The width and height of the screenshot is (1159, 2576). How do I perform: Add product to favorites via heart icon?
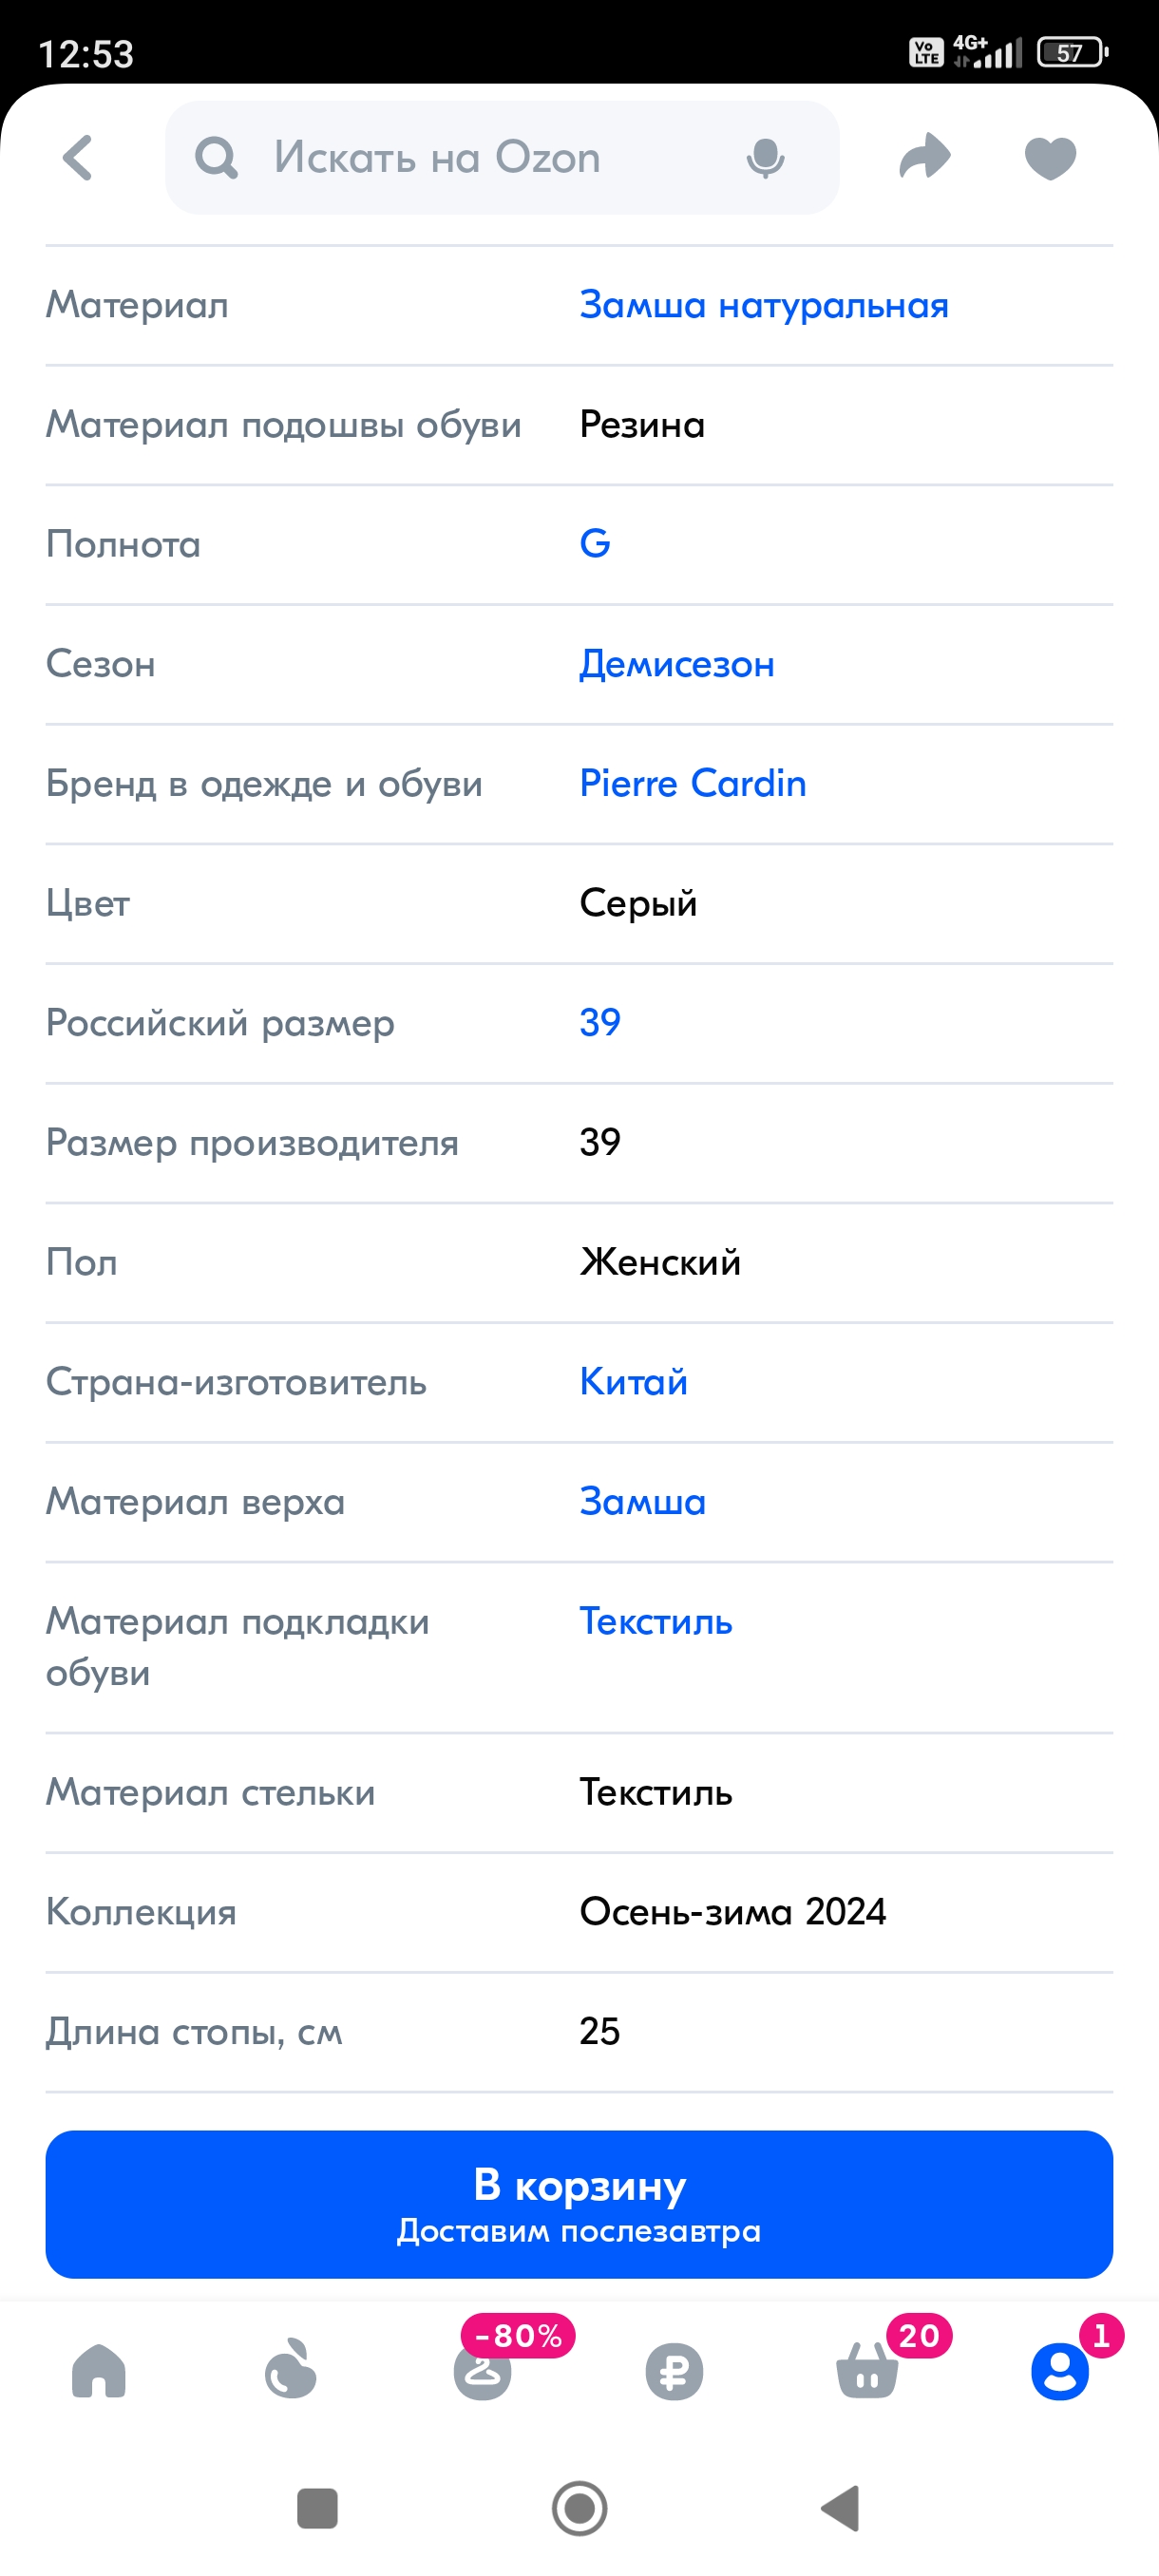coord(1047,157)
